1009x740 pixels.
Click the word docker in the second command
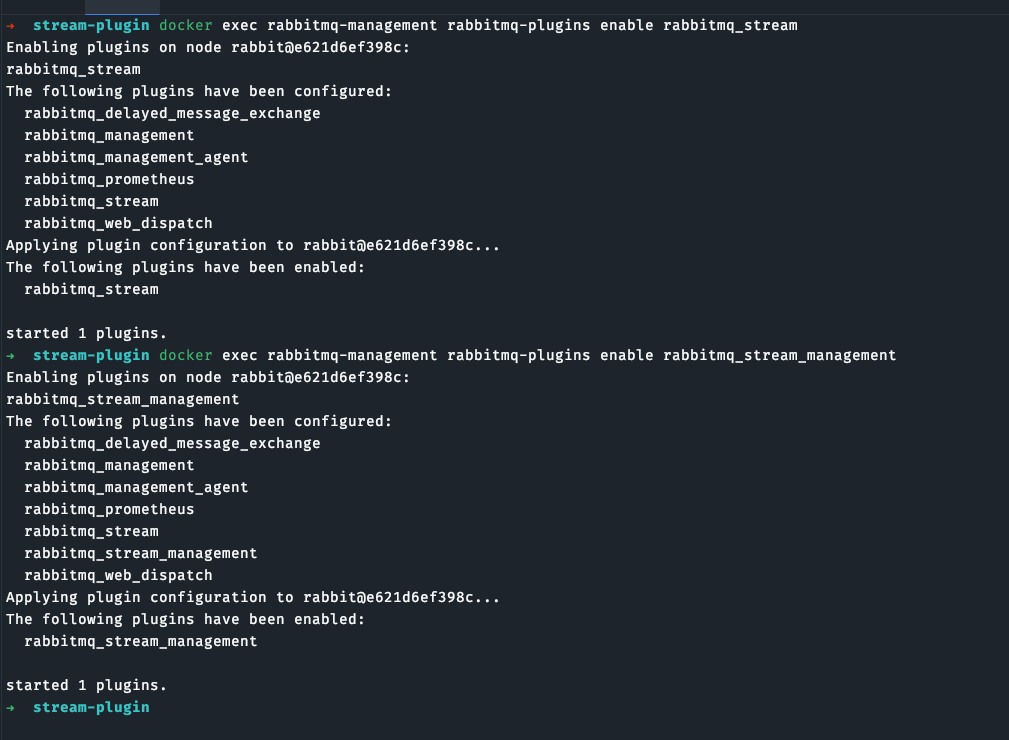point(185,355)
